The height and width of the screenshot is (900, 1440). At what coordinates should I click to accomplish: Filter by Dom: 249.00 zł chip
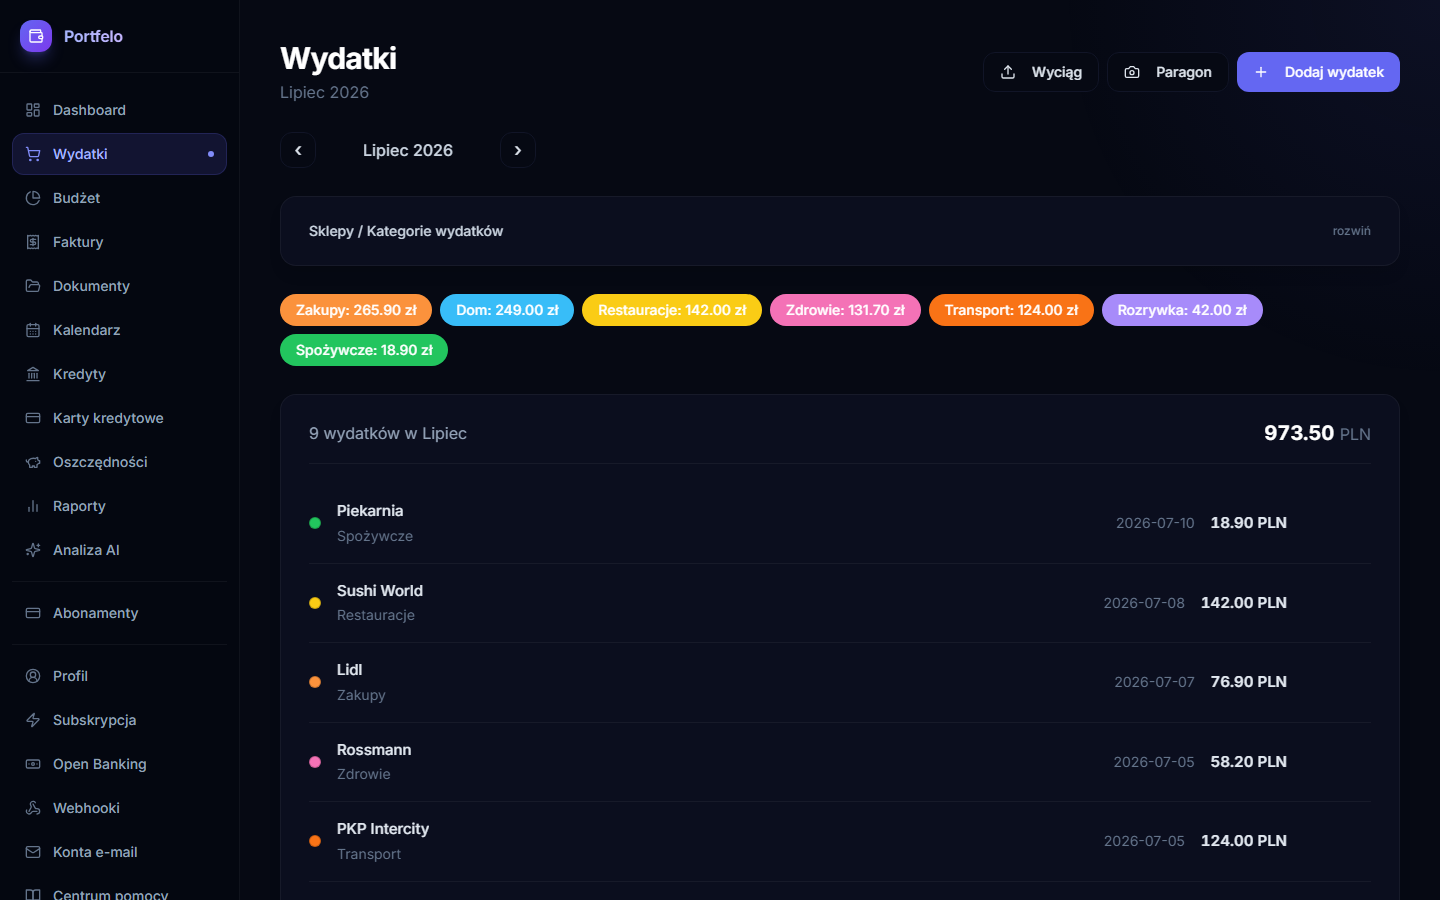point(507,310)
